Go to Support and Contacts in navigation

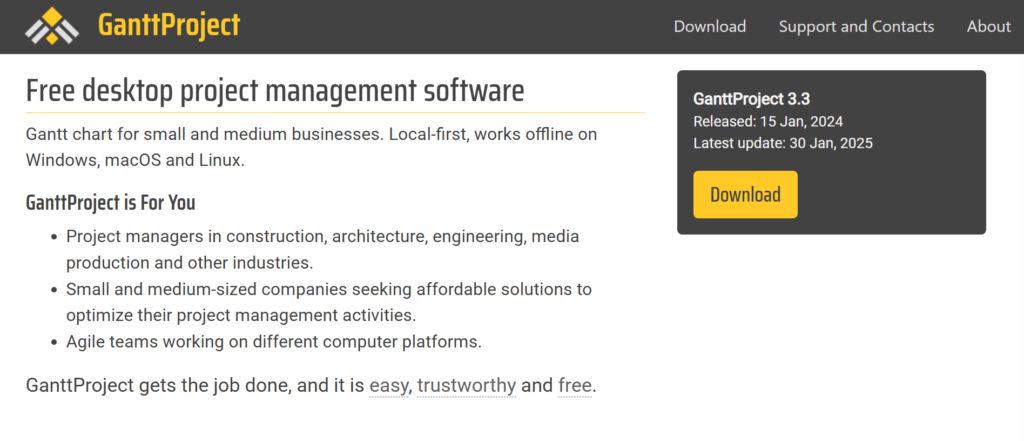(856, 27)
